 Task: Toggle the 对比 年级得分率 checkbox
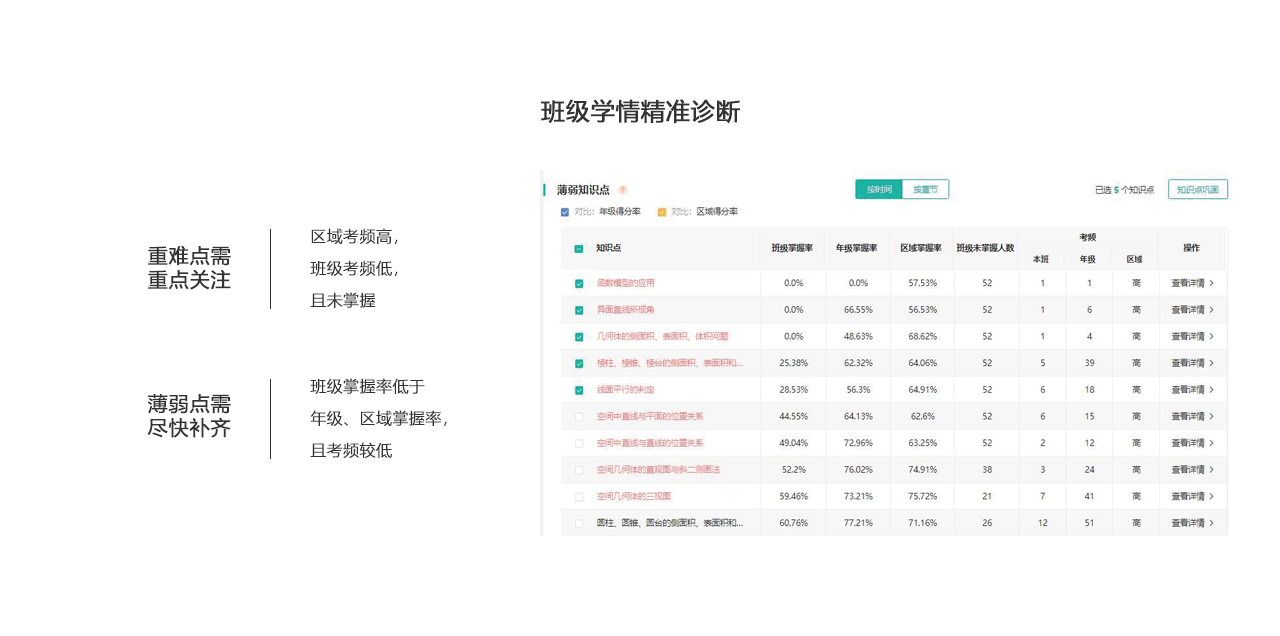[566, 212]
